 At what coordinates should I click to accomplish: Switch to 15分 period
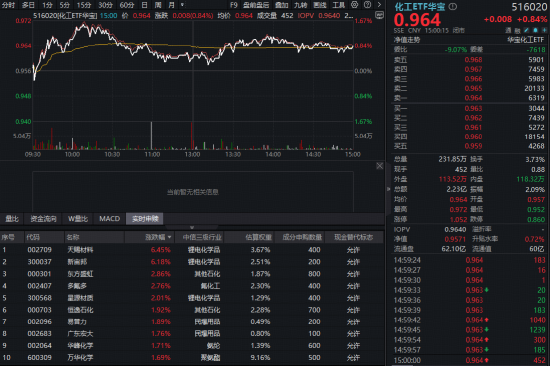point(84,5)
